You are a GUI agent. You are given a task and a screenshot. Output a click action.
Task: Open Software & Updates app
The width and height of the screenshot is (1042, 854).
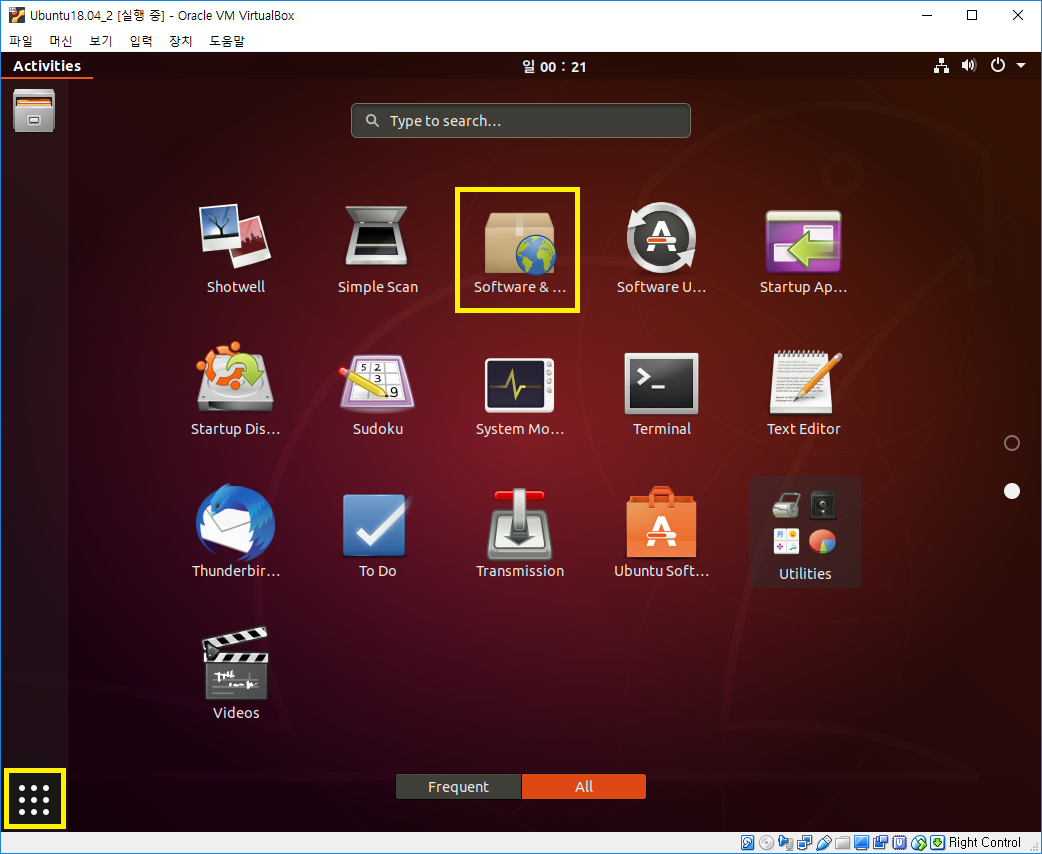pos(519,249)
